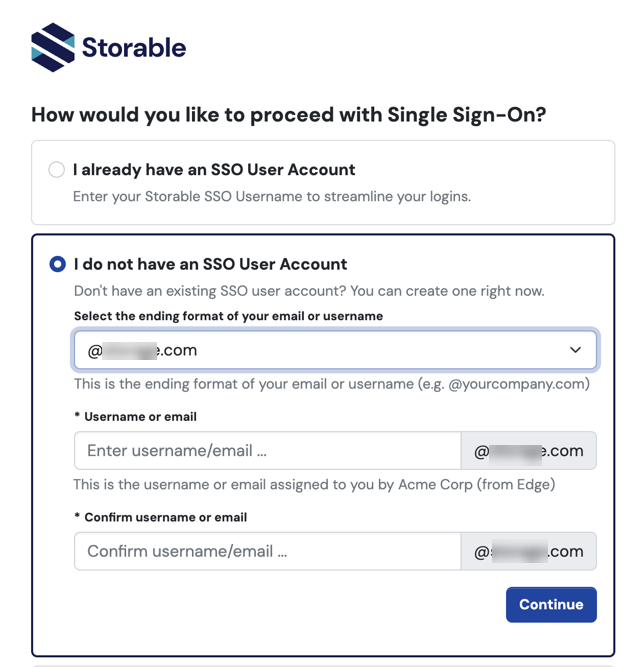Click the "Select the ending format" label
The width and height of the screenshot is (640, 667).
pyautogui.click(x=228, y=316)
